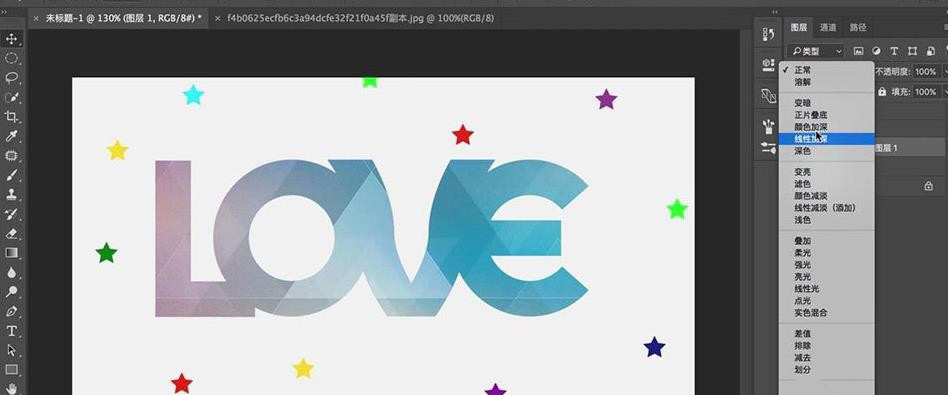Select the Clone Stamp tool

click(11, 194)
